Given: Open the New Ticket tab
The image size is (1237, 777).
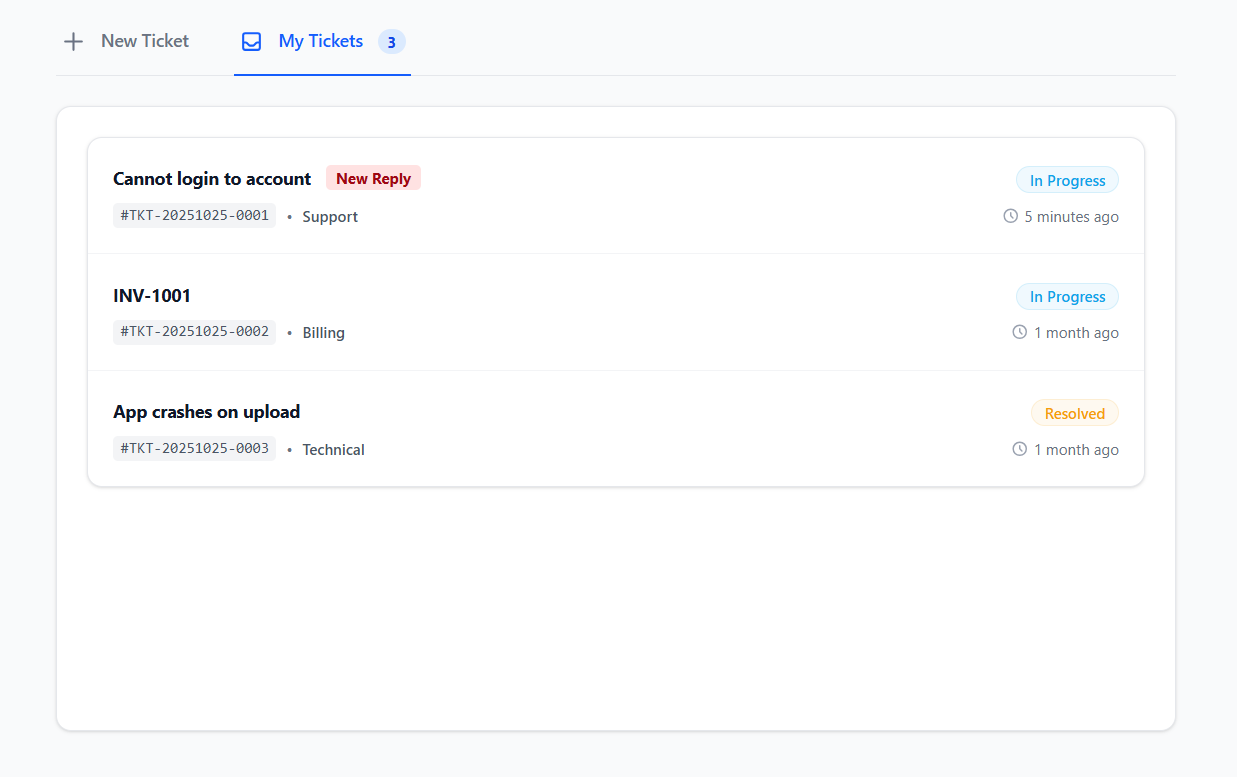Looking at the screenshot, I should click(x=144, y=41).
